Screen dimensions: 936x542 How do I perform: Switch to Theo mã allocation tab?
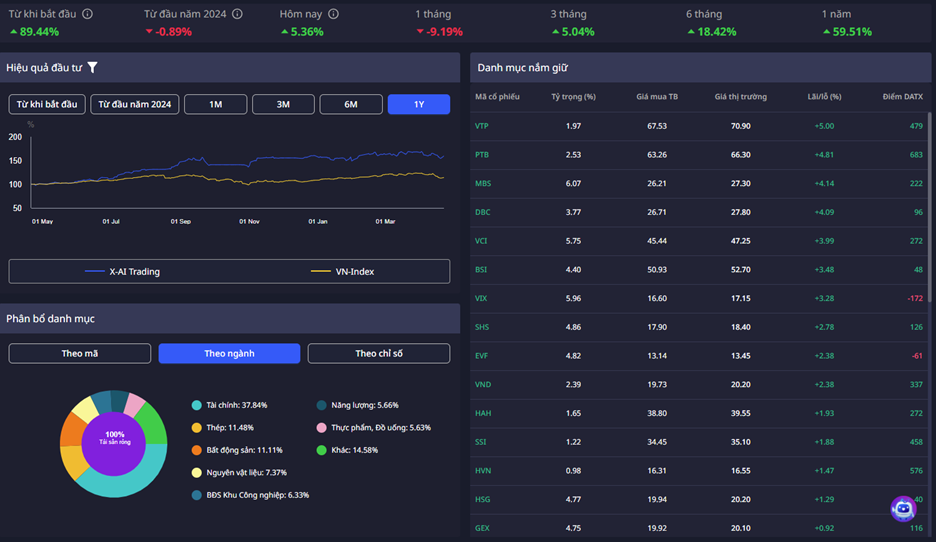coord(80,353)
